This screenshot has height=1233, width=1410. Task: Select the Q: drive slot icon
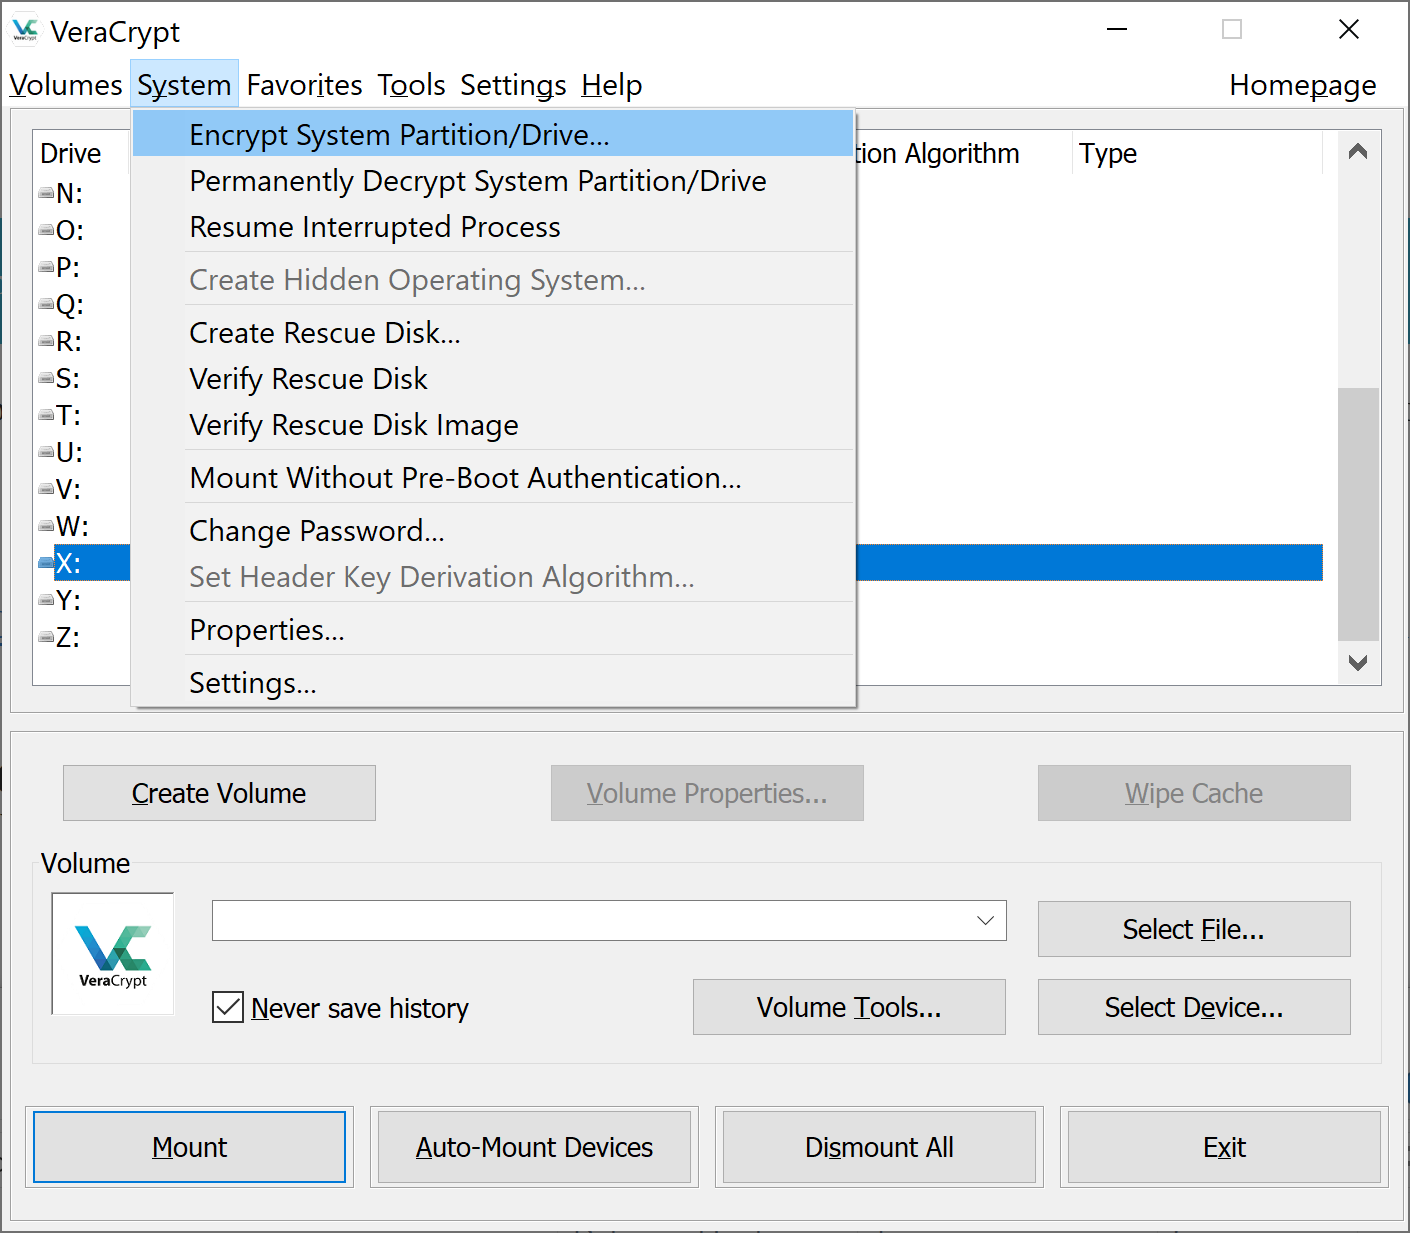[46, 304]
